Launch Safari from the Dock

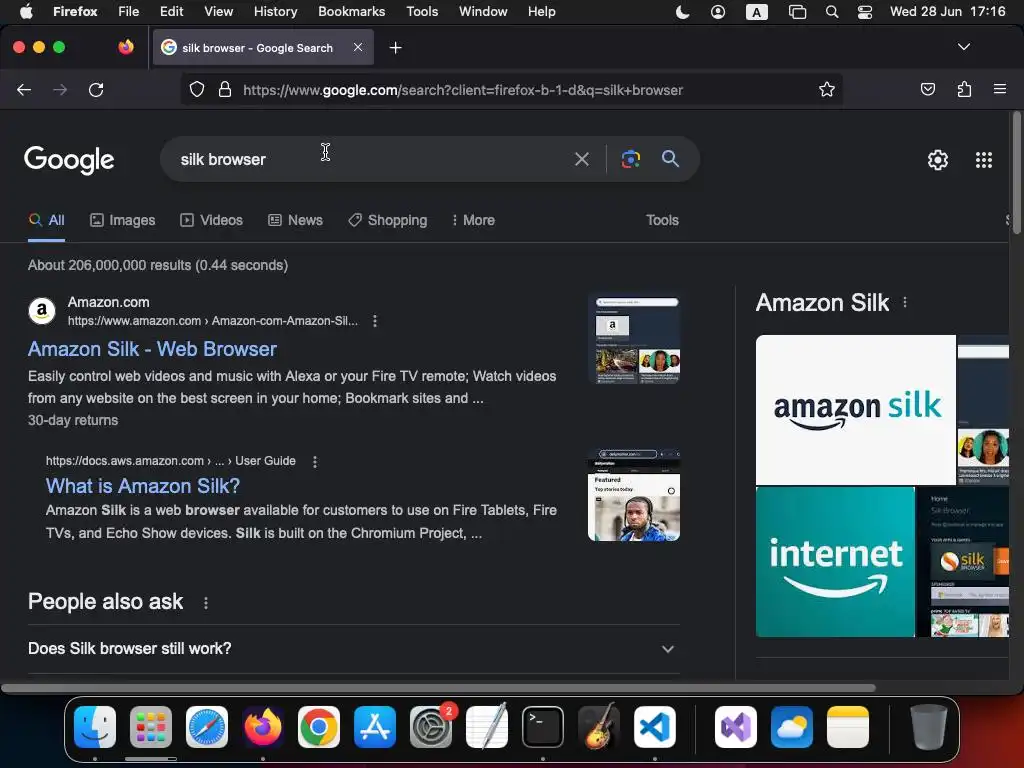pos(207,727)
